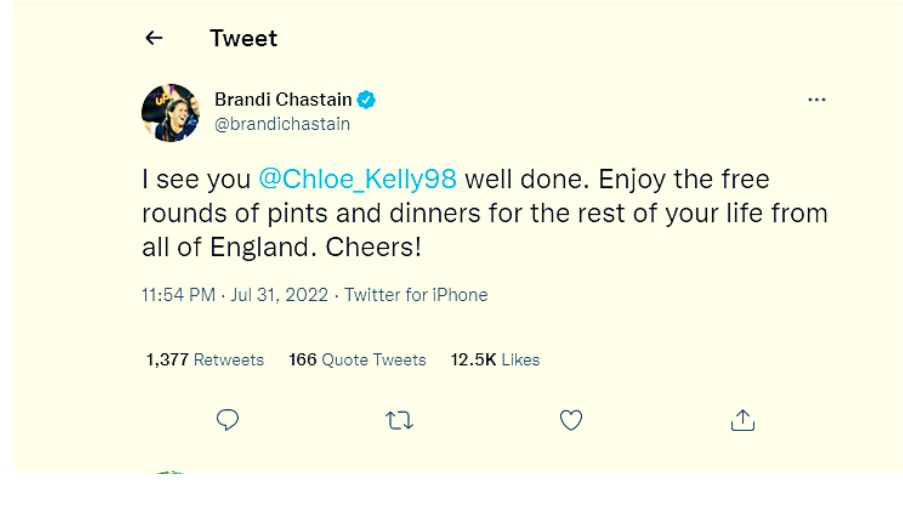Open Brandi Chastain's profile picture
Image resolution: width=903 pixels, height=508 pixels.
coord(170,113)
